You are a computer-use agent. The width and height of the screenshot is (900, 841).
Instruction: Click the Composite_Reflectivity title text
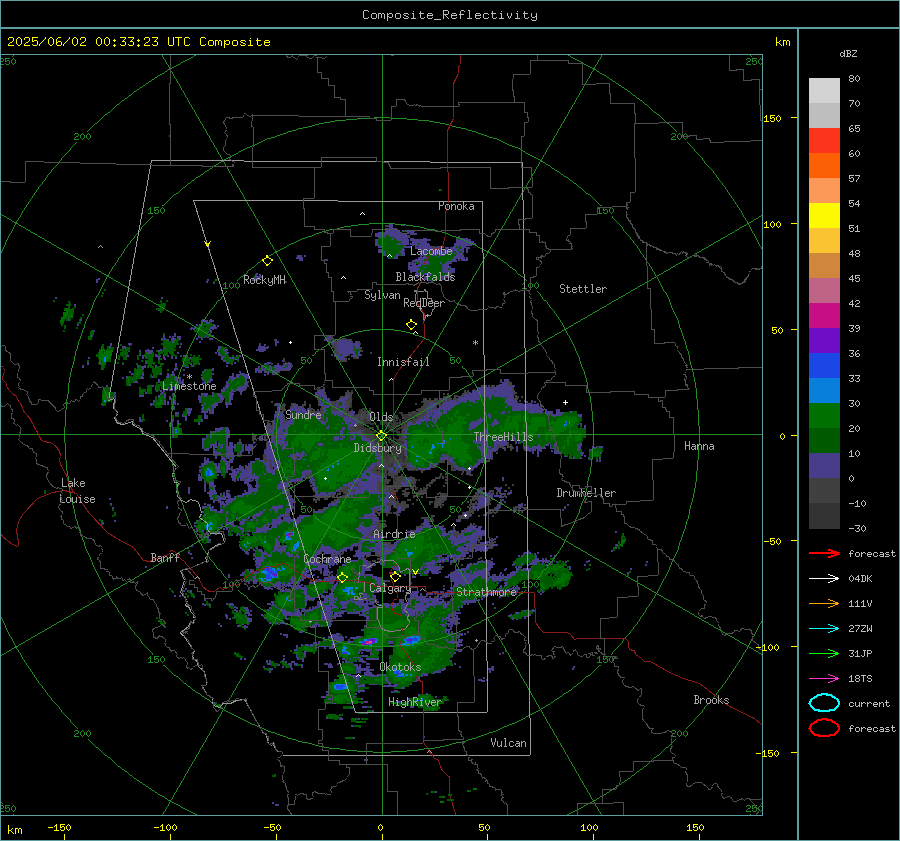click(x=450, y=15)
